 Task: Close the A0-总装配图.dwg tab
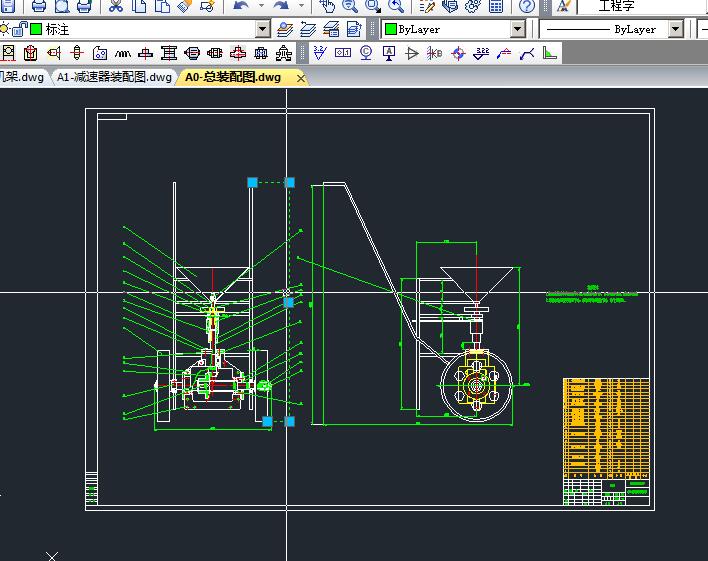pos(301,79)
